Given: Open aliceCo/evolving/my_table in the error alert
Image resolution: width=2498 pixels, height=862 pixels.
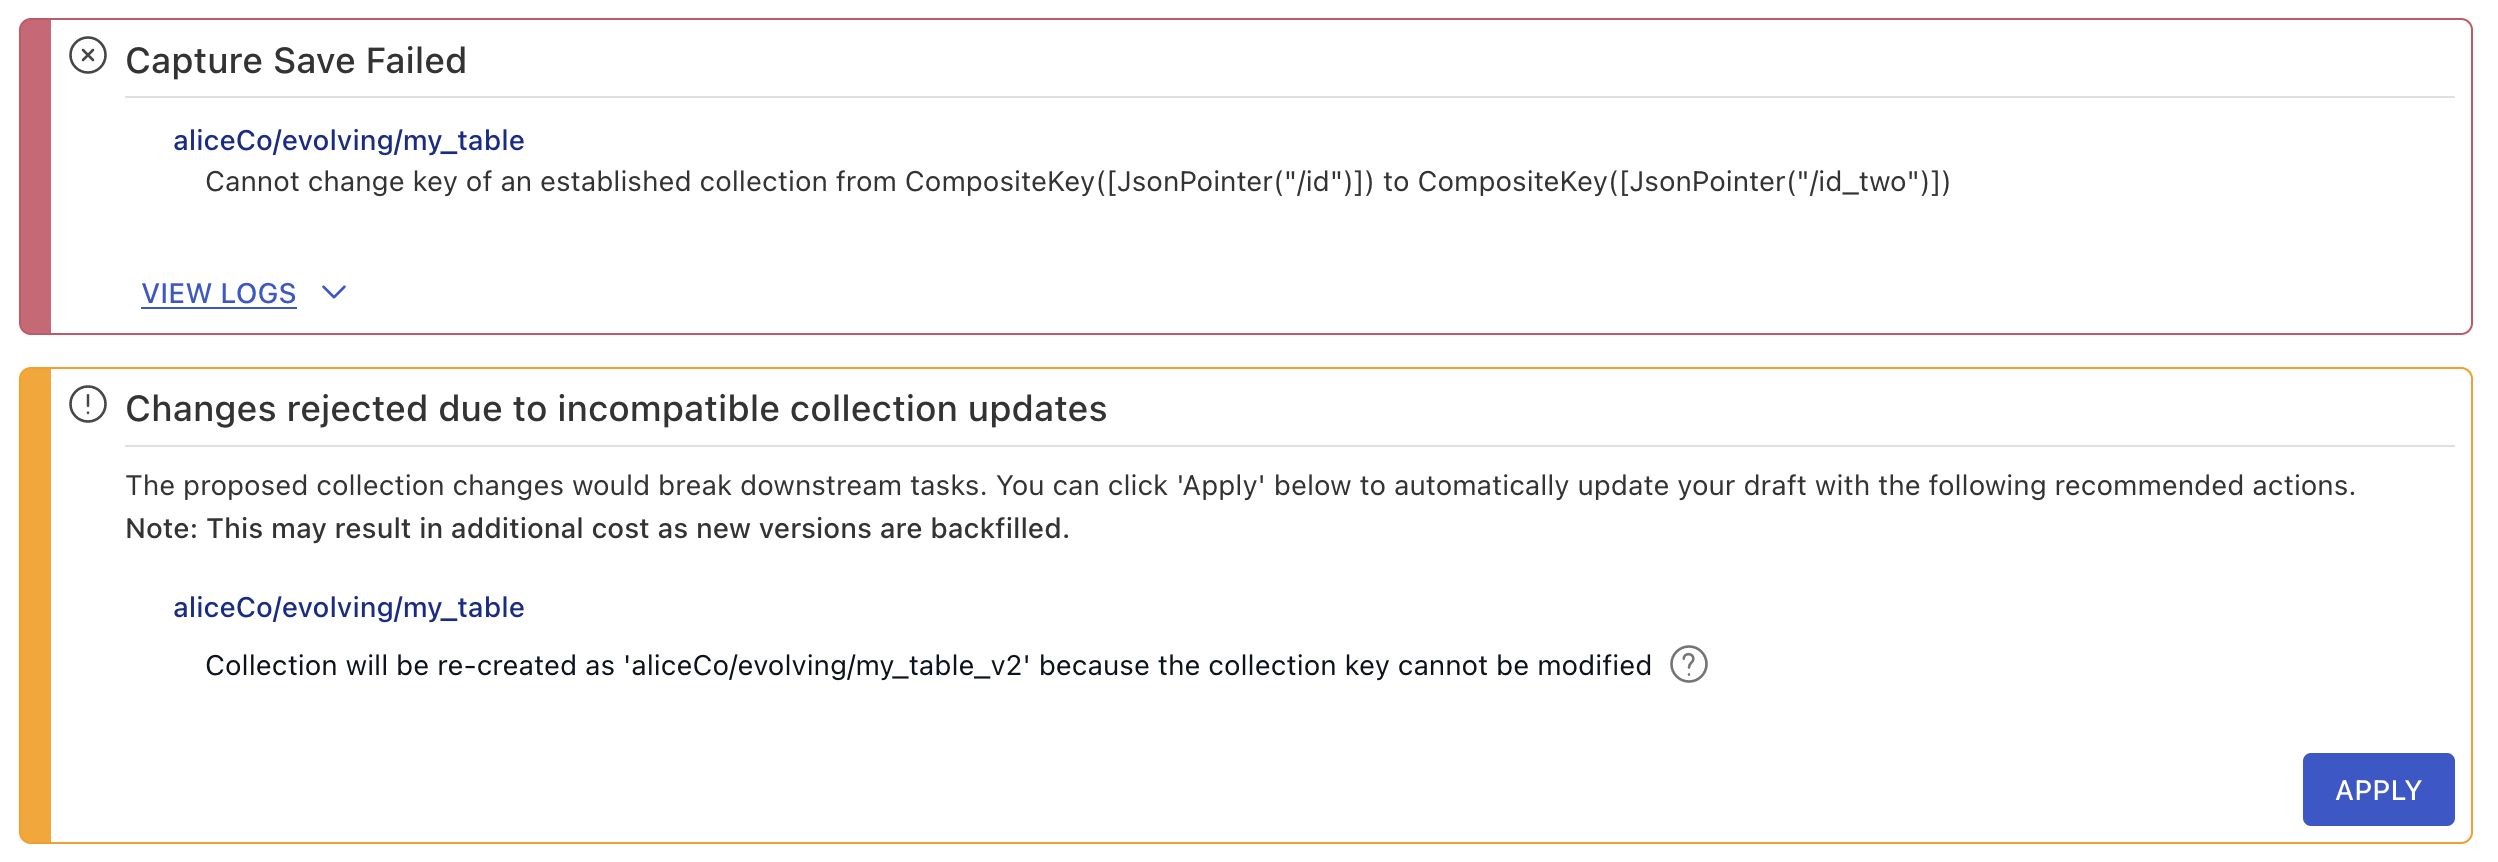Looking at the screenshot, I should pyautogui.click(x=348, y=141).
